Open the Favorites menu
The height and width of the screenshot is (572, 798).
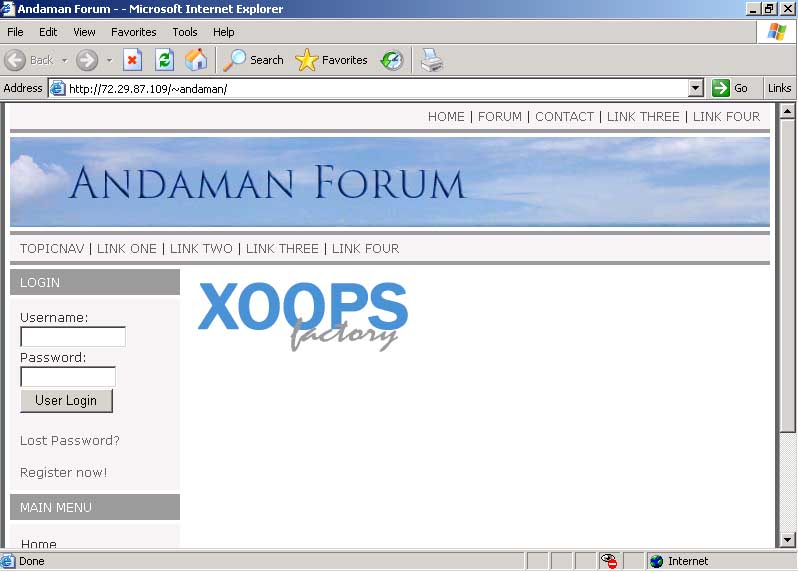tap(134, 32)
